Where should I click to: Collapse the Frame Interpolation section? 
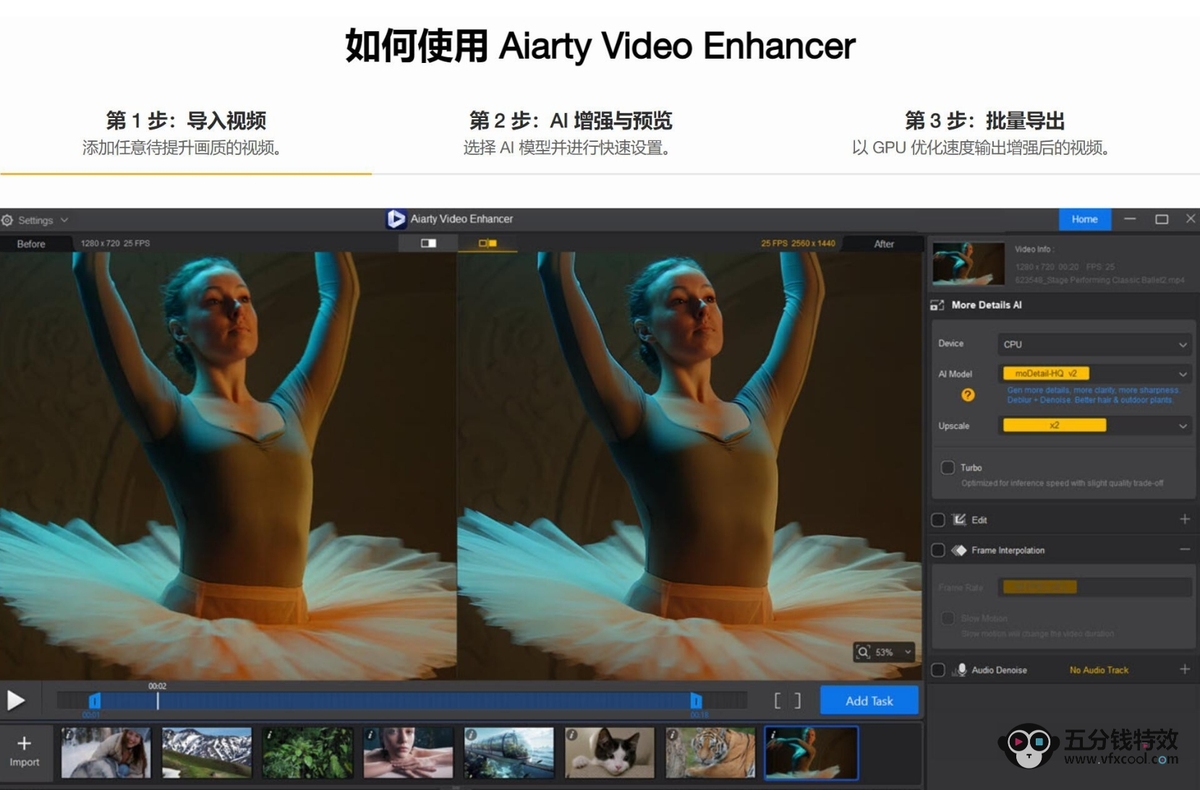(x=1184, y=550)
